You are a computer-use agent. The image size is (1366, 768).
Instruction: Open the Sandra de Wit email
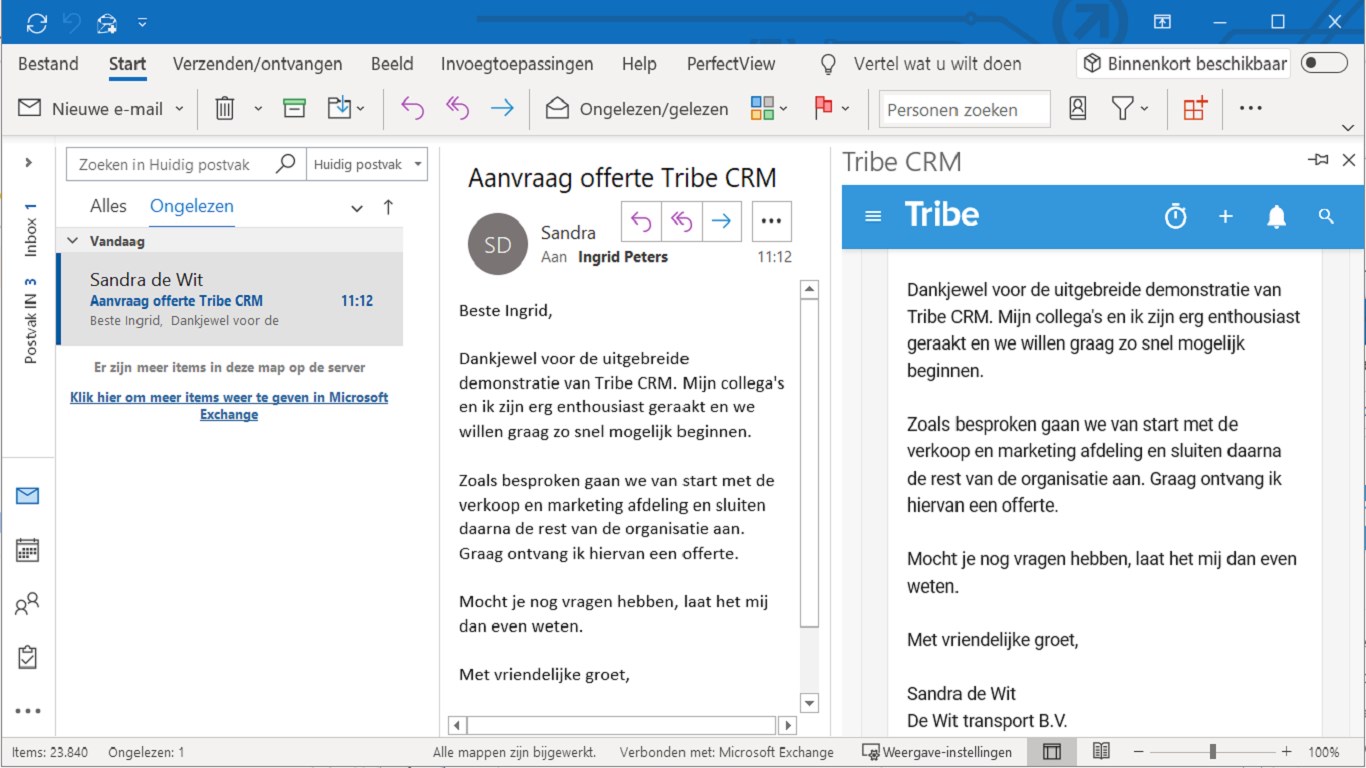(230, 299)
